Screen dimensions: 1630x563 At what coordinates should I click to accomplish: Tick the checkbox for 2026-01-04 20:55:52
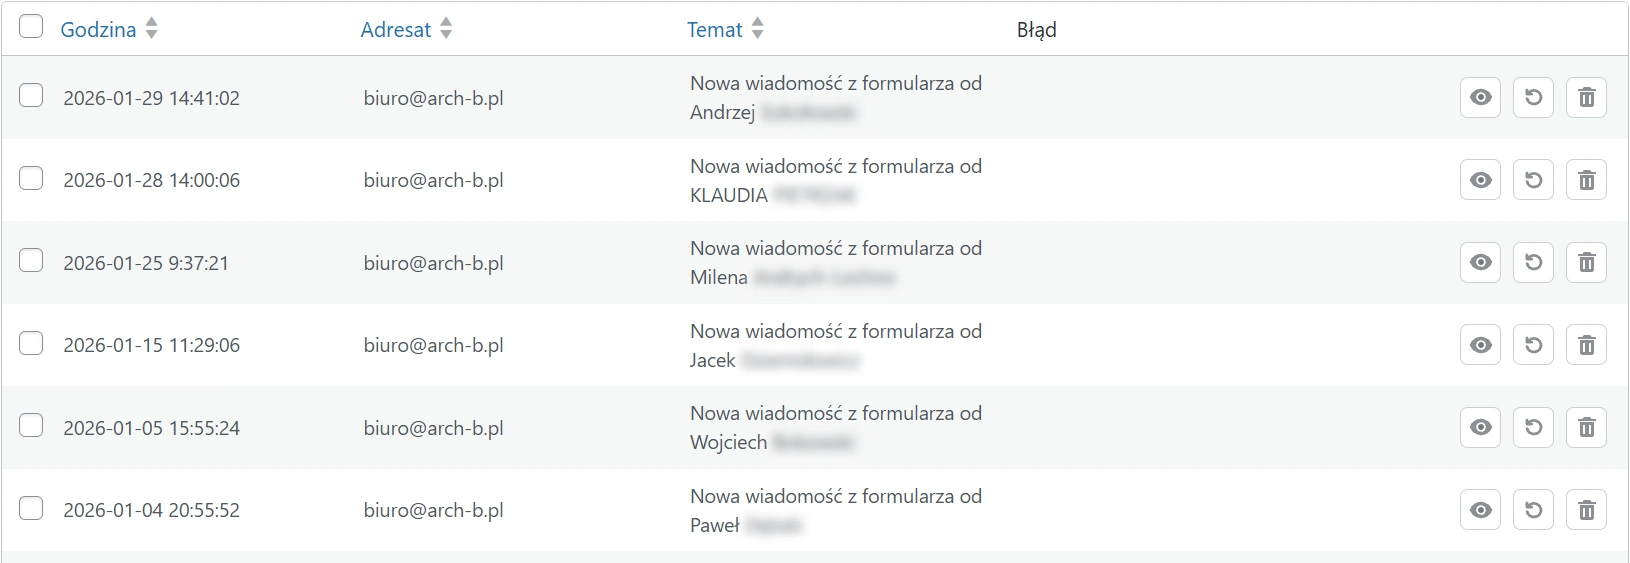tap(31, 508)
